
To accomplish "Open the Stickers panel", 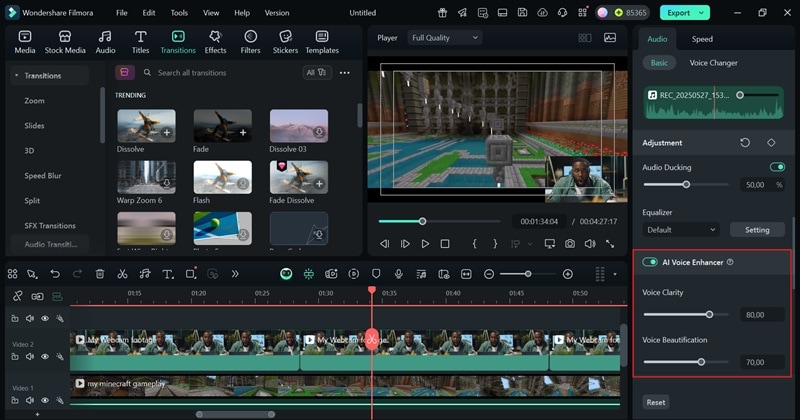I will coord(285,42).
